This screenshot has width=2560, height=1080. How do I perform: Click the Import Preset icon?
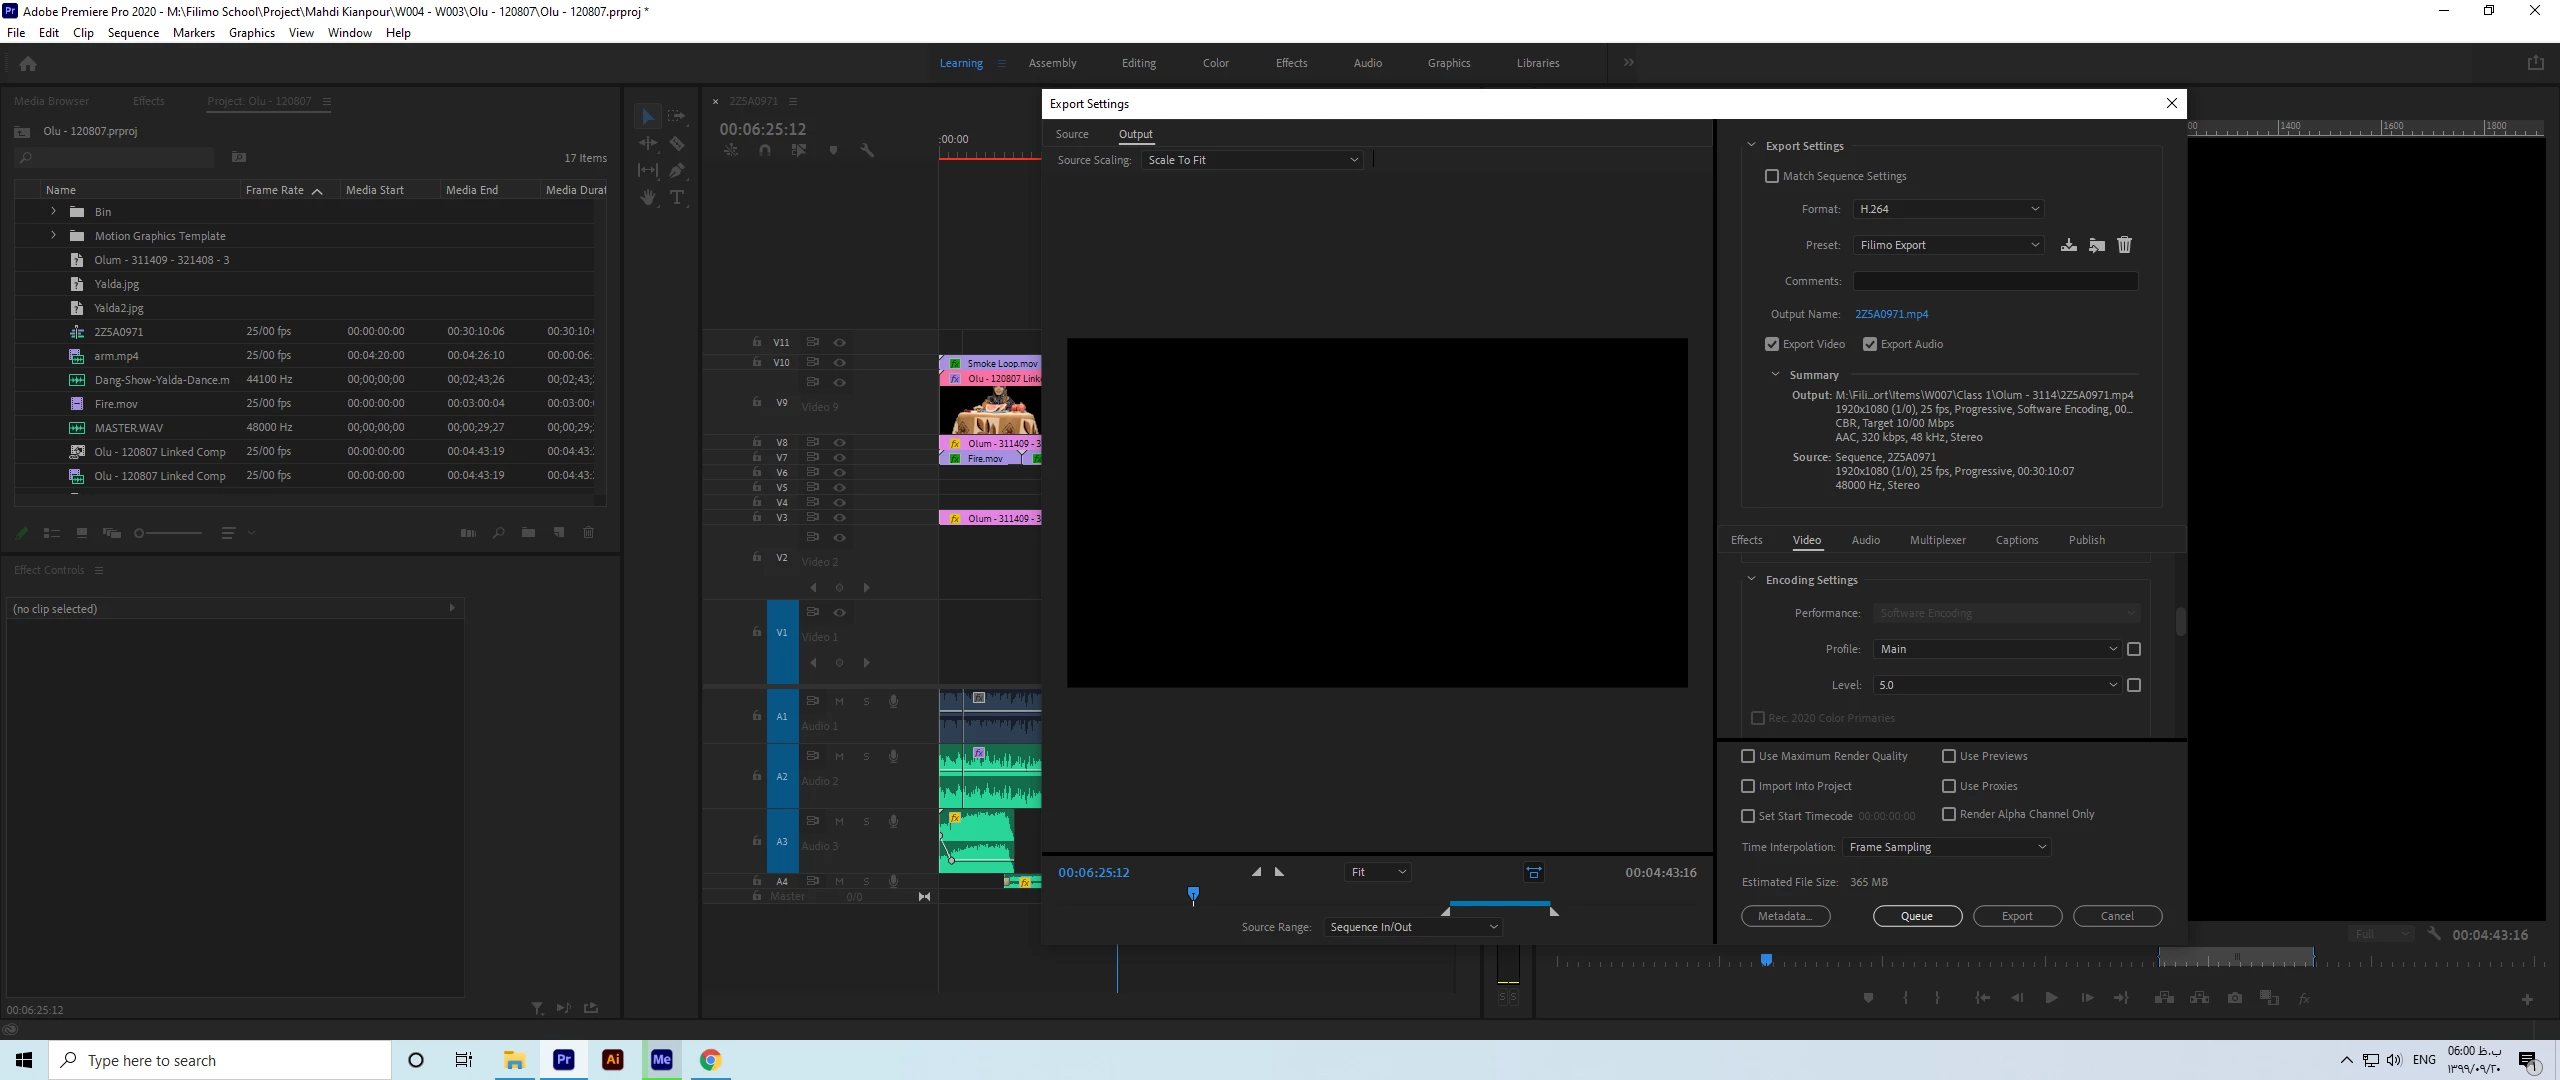coord(2097,245)
